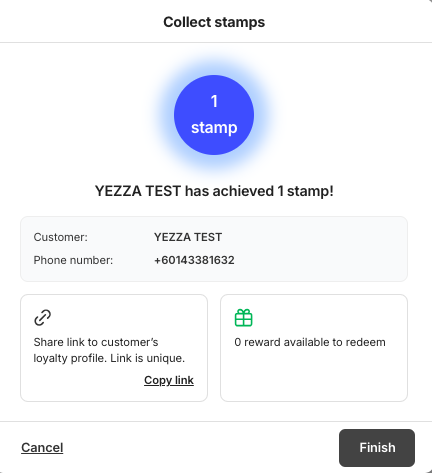
Task: Click the "0 reward available to redeem" text
Action: point(310,342)
